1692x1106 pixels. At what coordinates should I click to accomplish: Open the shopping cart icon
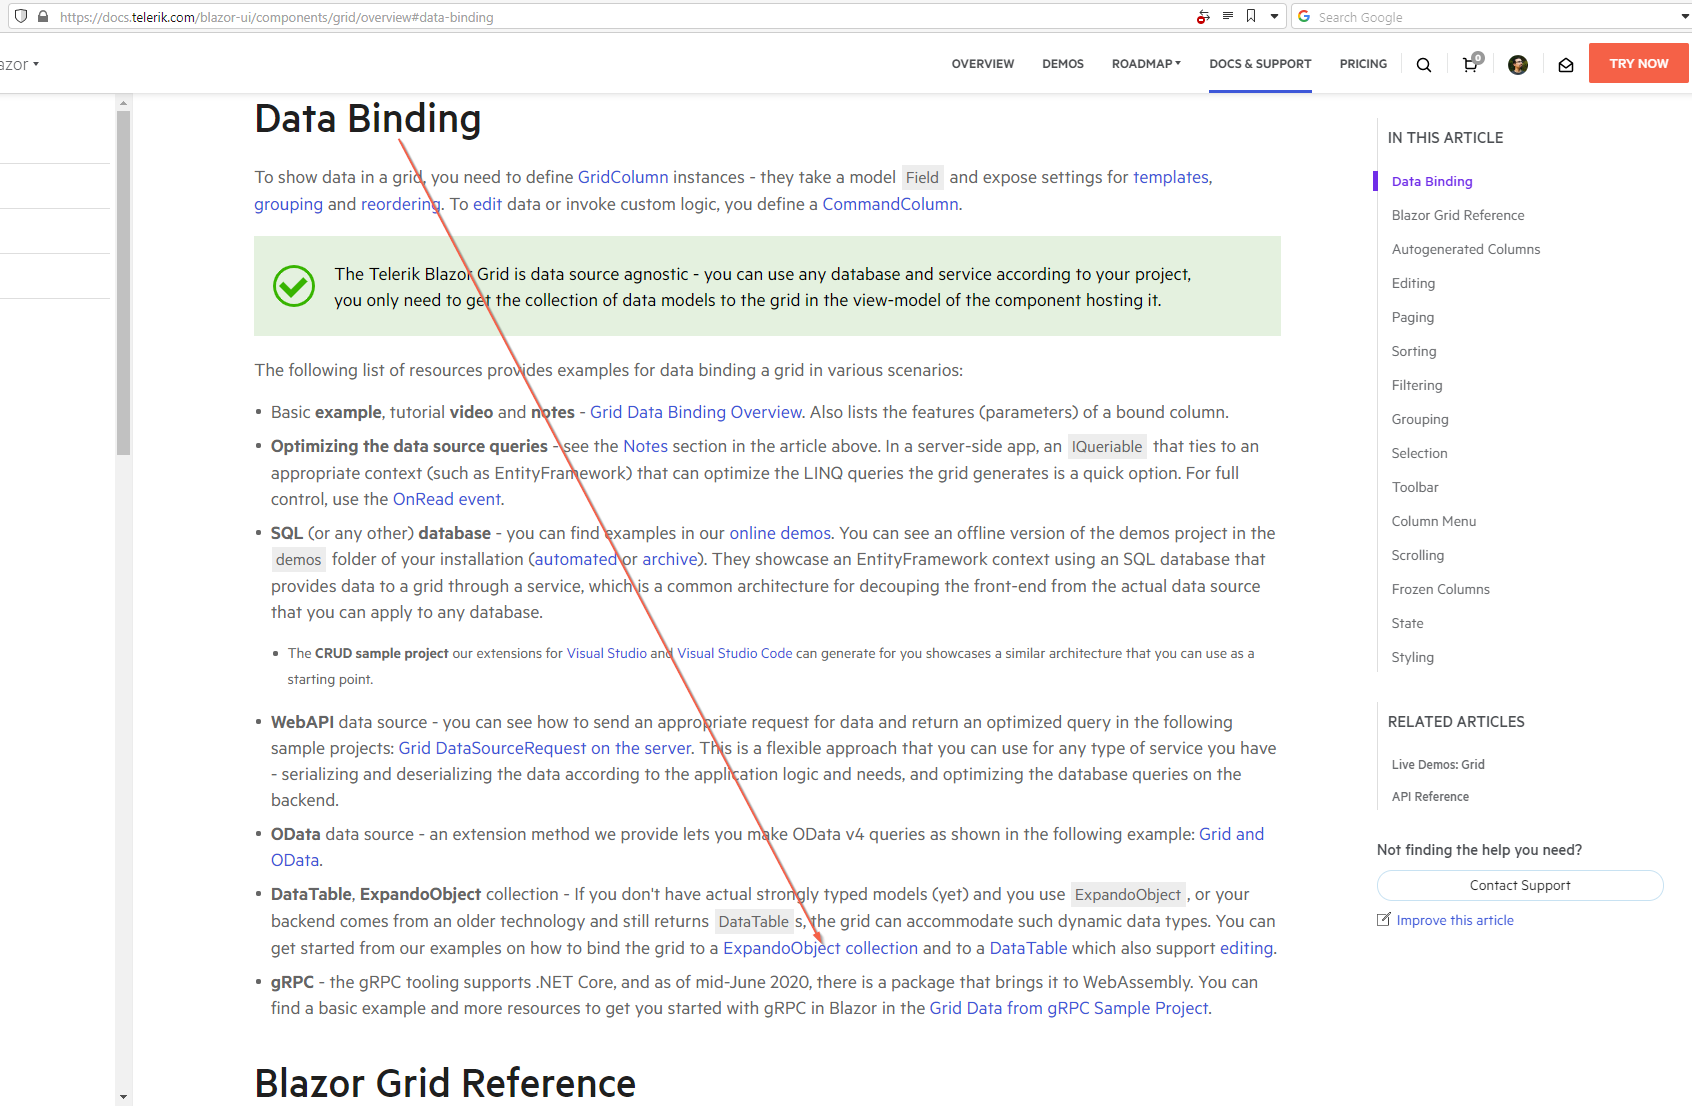(1471, 64)
